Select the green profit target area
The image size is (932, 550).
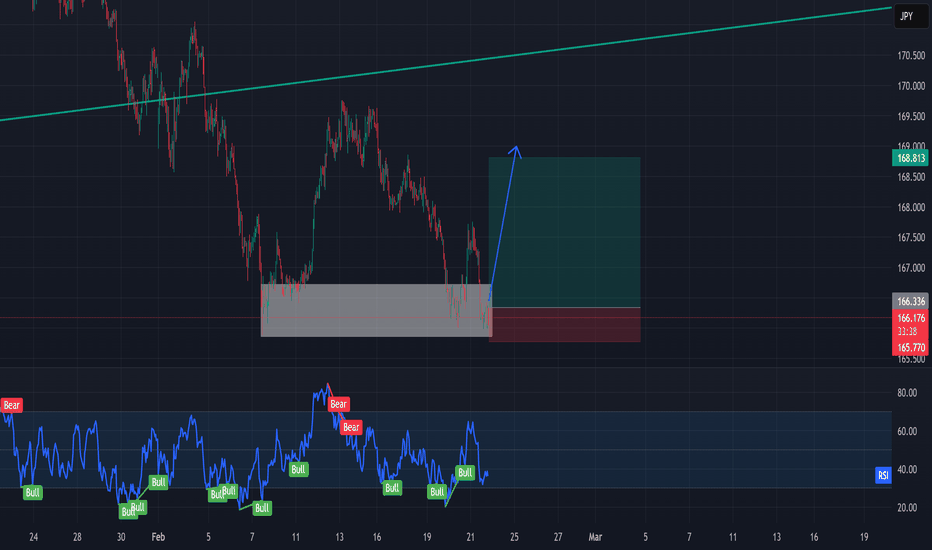[564, 232]
